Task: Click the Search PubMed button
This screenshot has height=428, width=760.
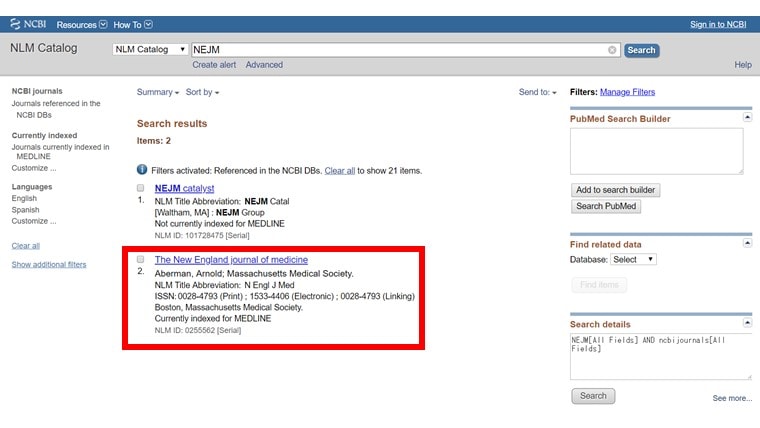Action: tap(606, 206)
